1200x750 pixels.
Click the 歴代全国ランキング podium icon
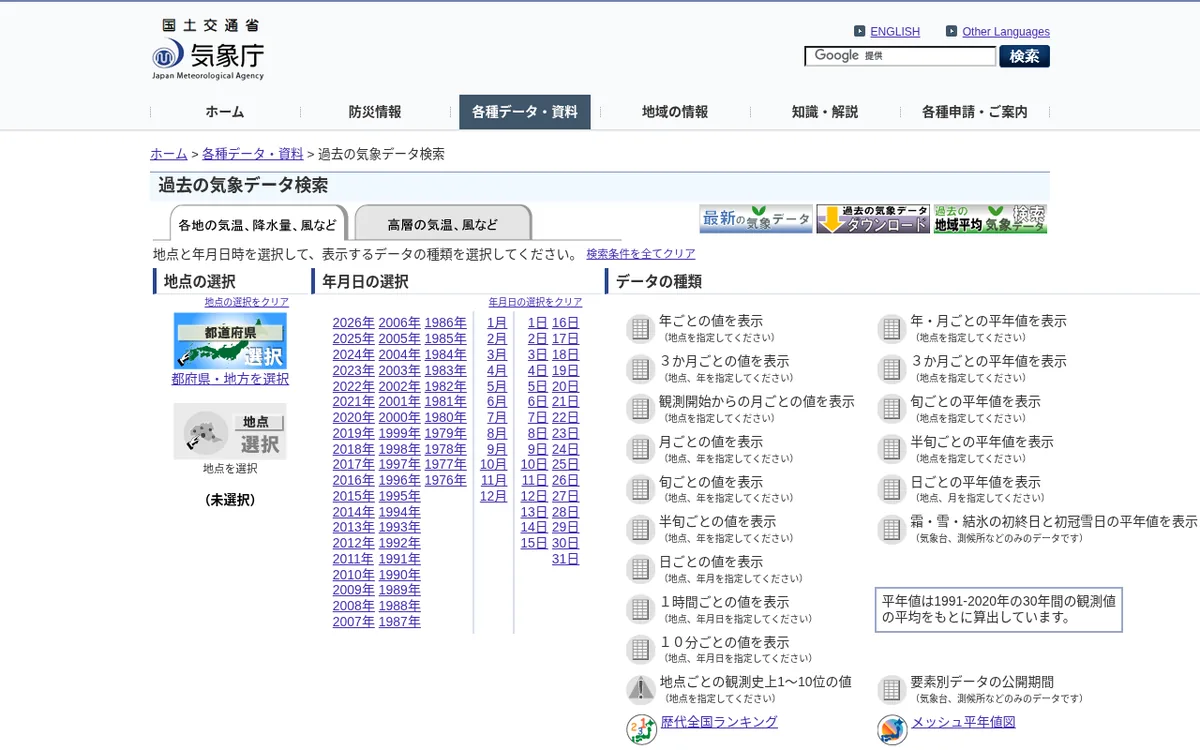[x=641, y=729]
